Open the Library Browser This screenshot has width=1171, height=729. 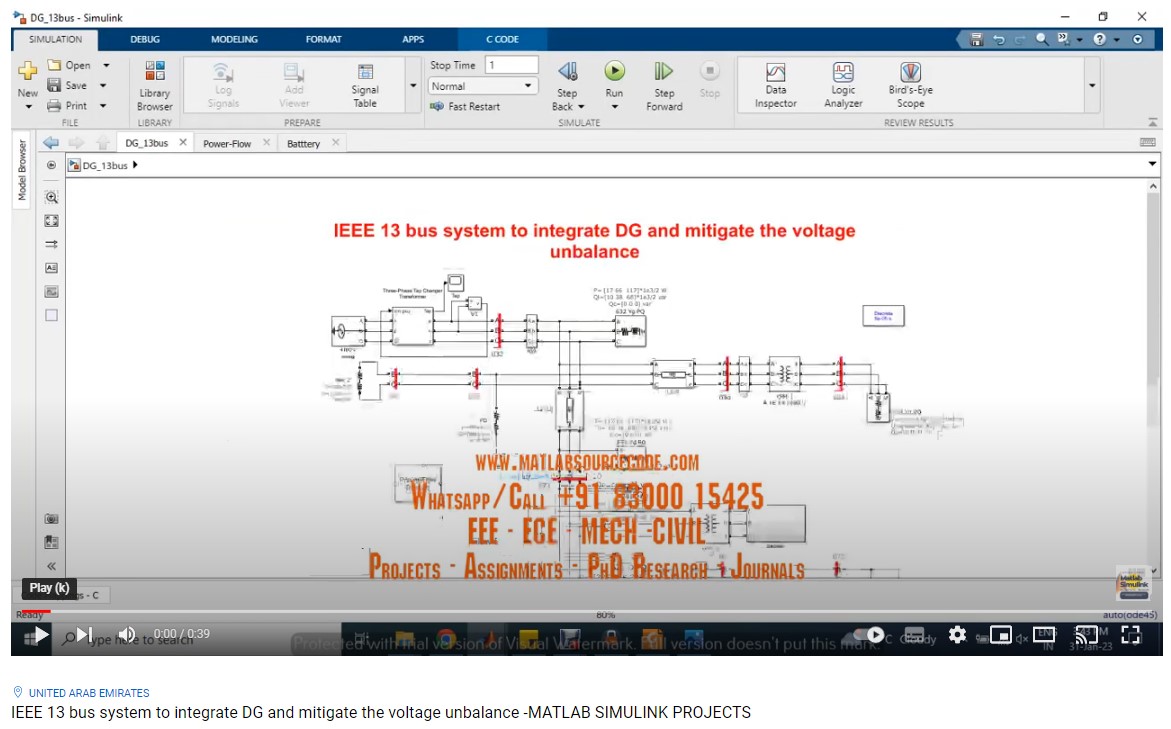(x=155, y=85)
